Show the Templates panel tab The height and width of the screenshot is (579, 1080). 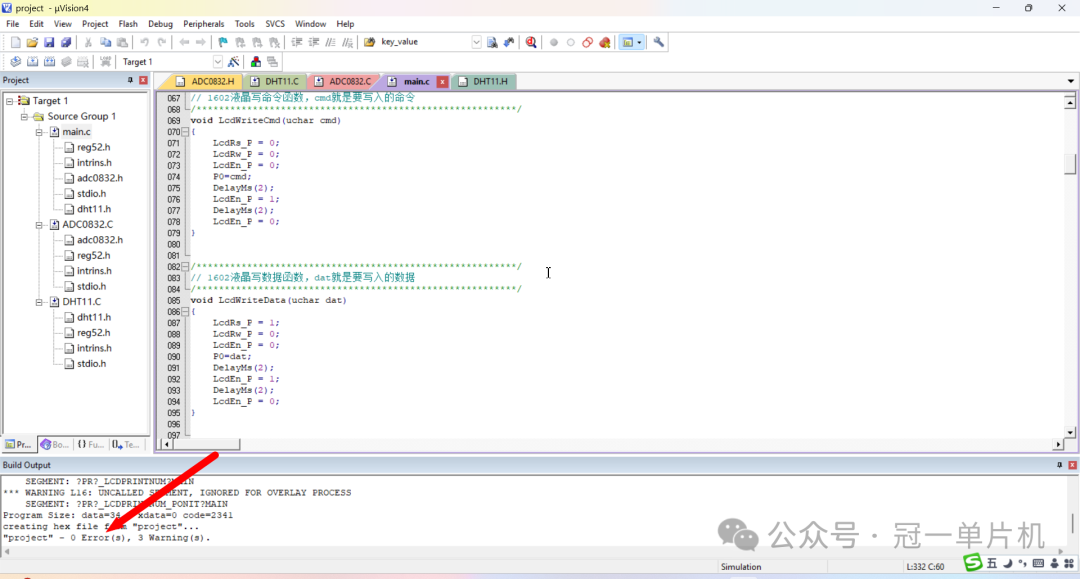coord(125,445)
